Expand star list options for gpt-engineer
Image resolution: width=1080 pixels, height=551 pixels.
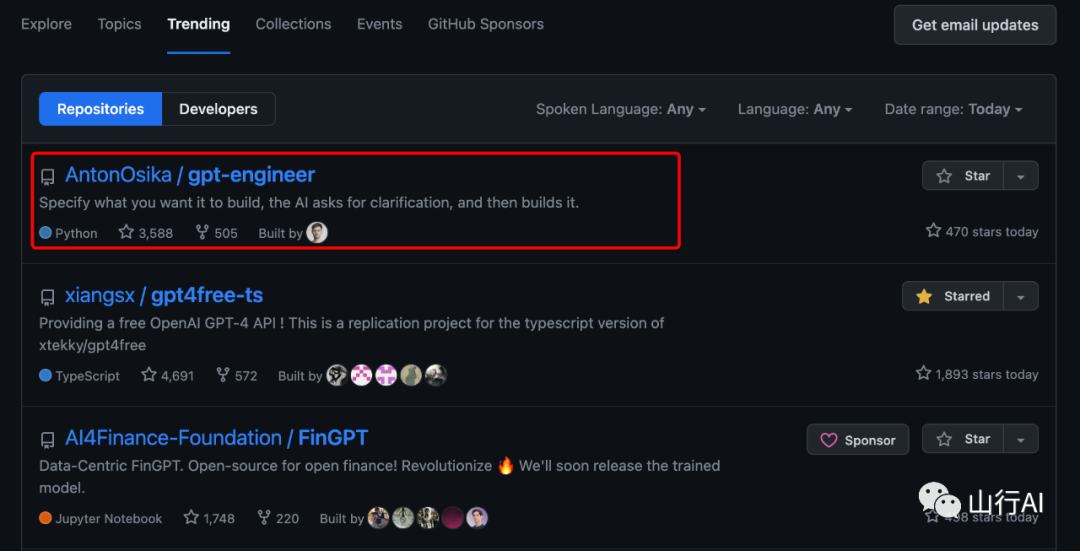coord(1021,176)
